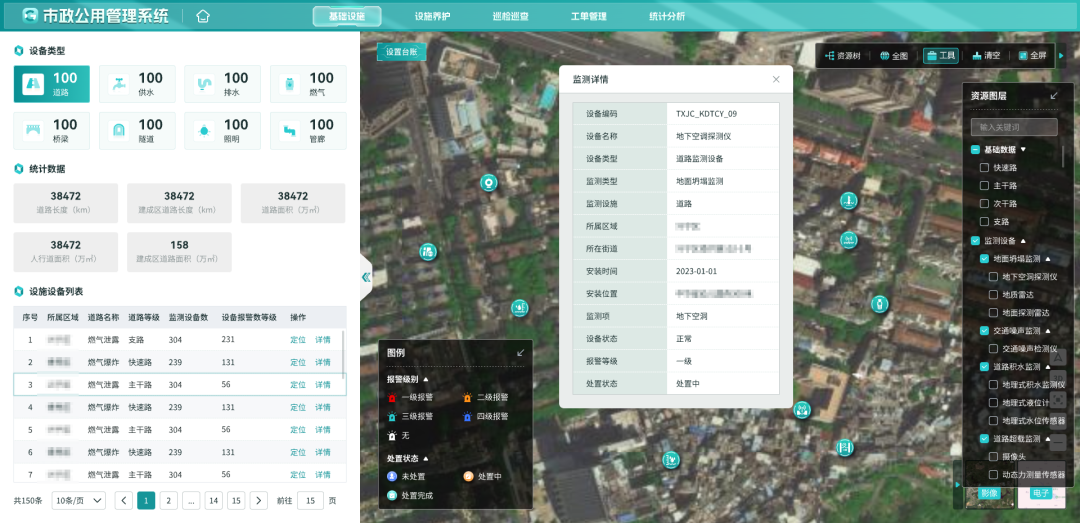Close the 监测详情 dialog

[776, 79]
